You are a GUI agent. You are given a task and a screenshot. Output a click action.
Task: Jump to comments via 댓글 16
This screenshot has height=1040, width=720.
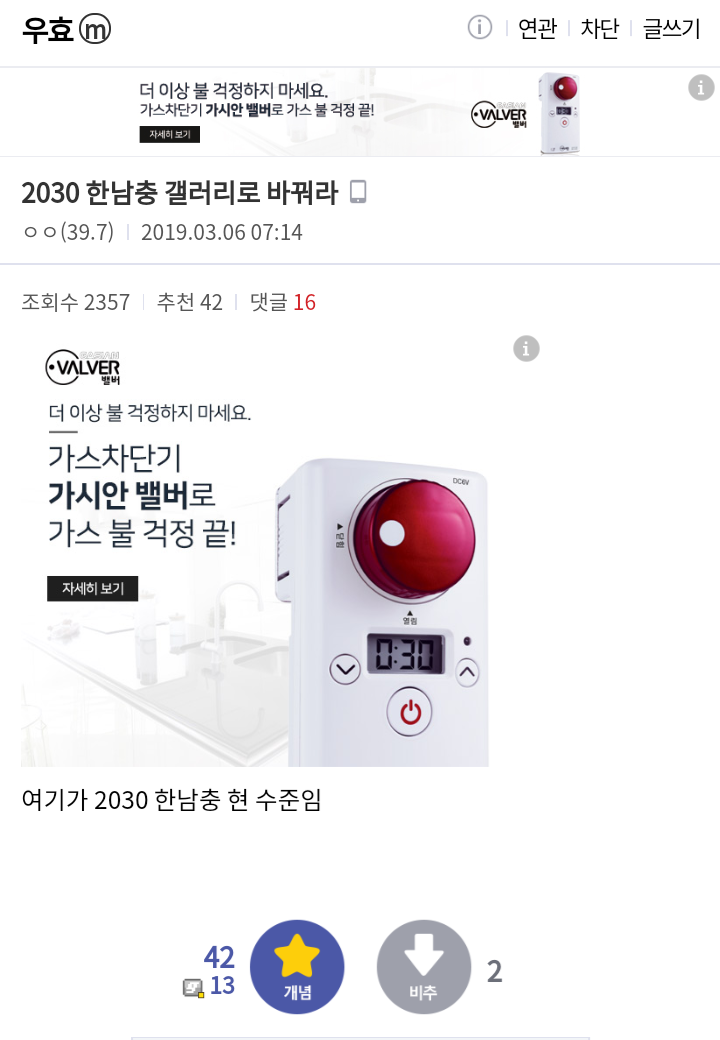(282, 302)
